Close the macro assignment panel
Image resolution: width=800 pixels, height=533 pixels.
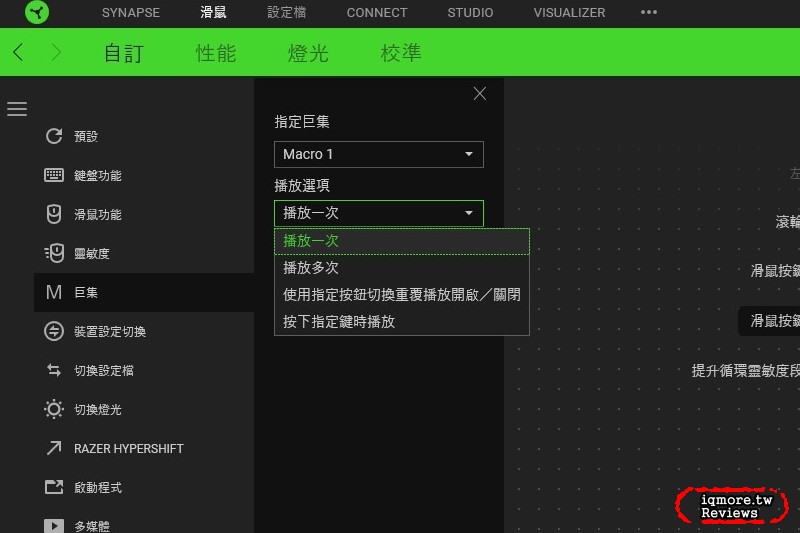tap(480, 93)
